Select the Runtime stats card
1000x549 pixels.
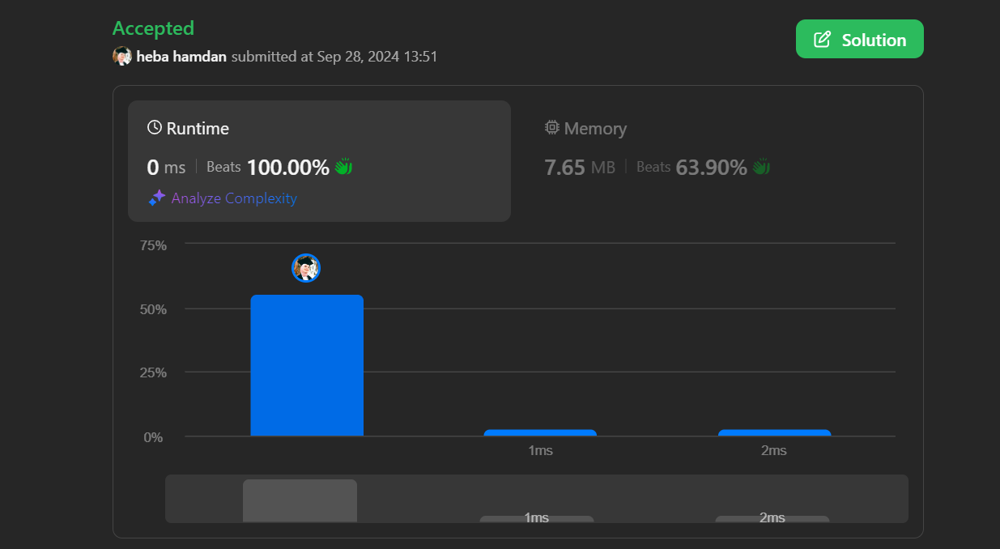click(319, 160)
